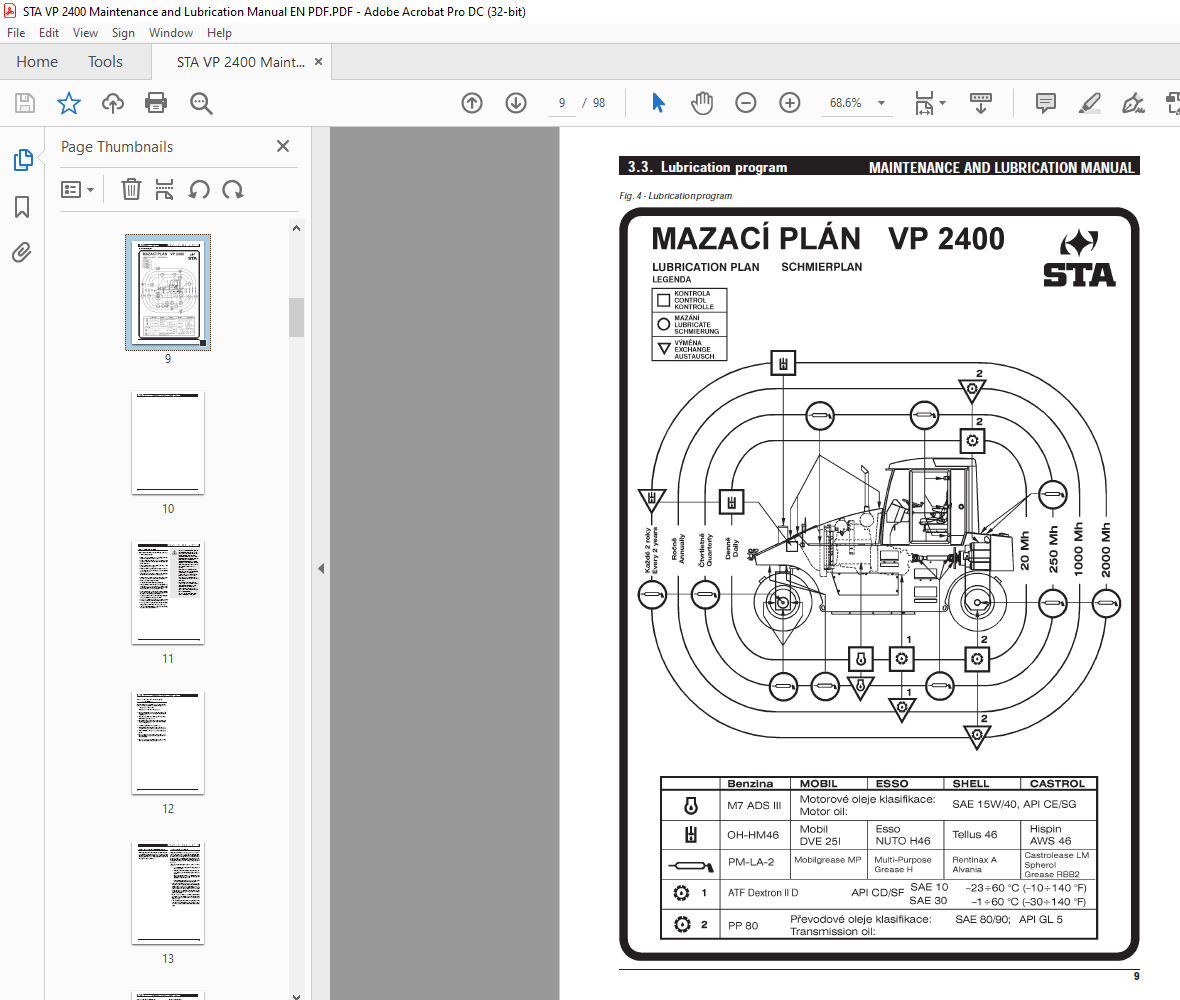Click the insert pages icon in thumbnails panel
Viewport: 1180px width, 1000px height.
[164, 190]
